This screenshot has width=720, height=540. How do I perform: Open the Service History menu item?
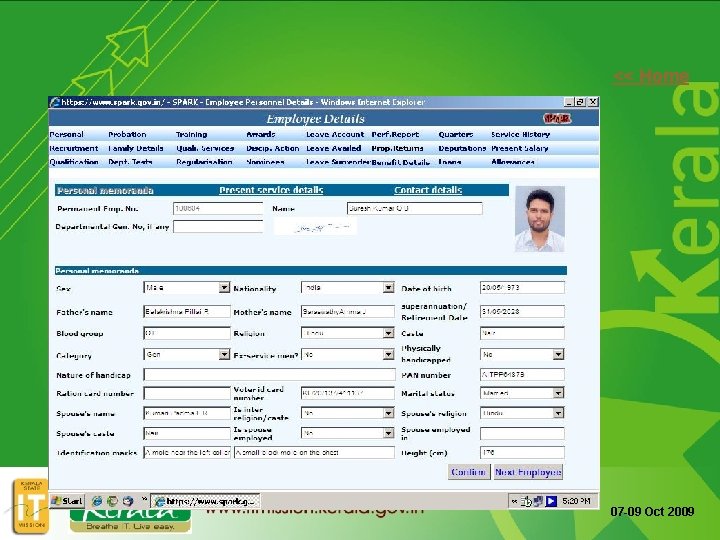(x=520, y=135)
